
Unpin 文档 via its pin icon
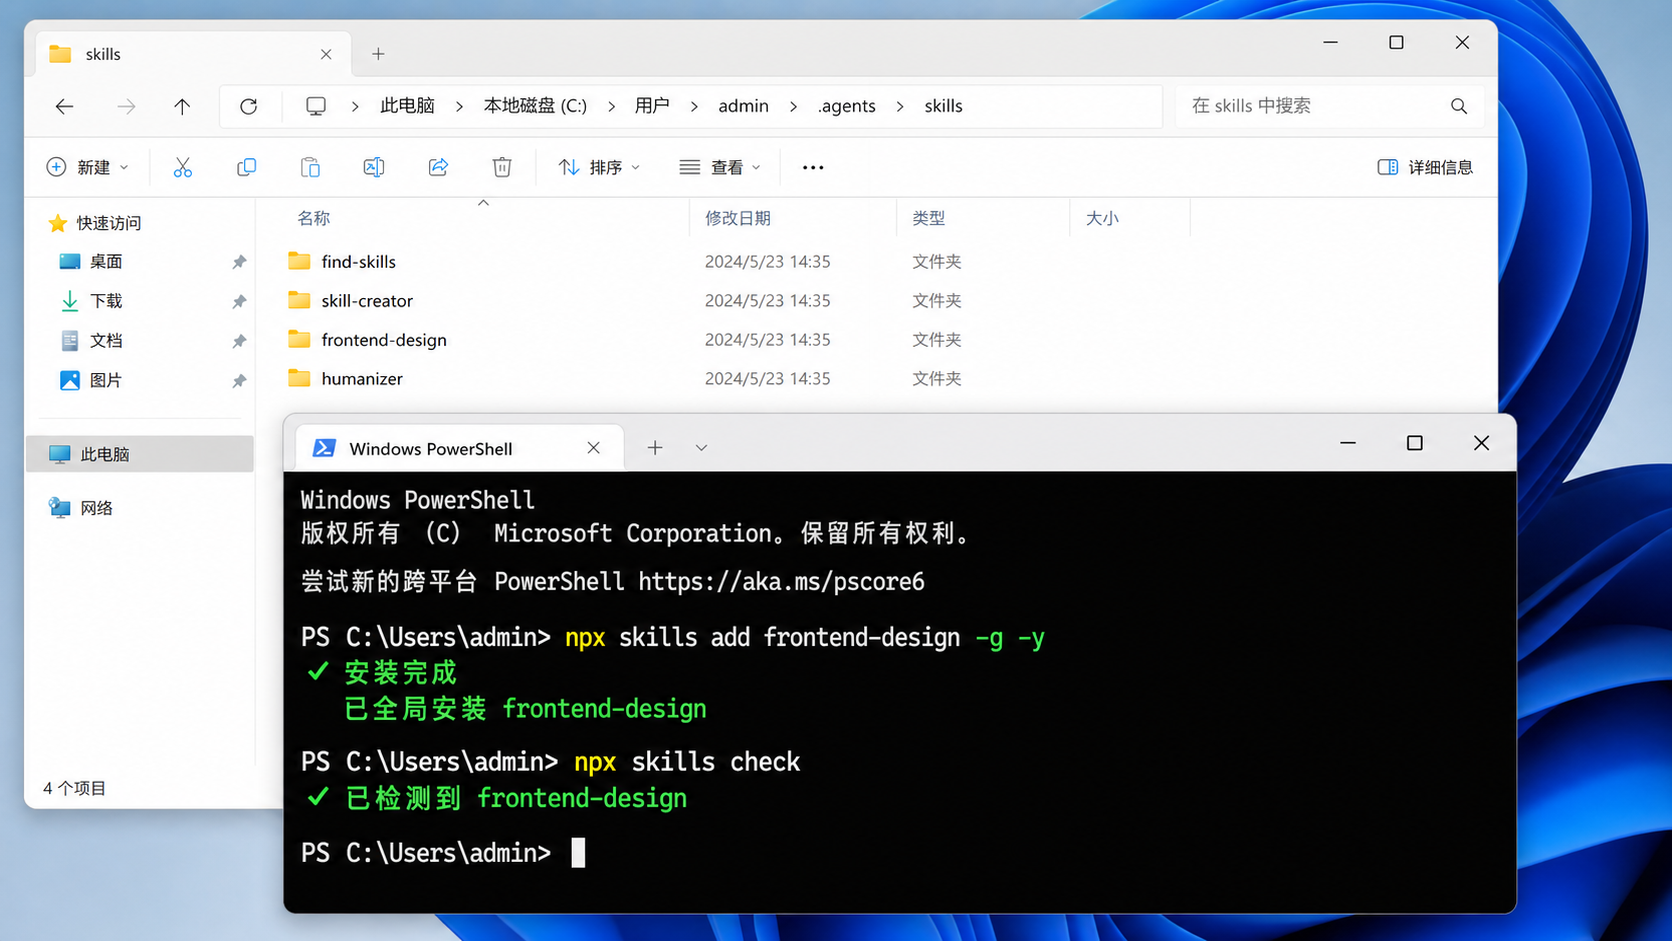pos(239,341)
